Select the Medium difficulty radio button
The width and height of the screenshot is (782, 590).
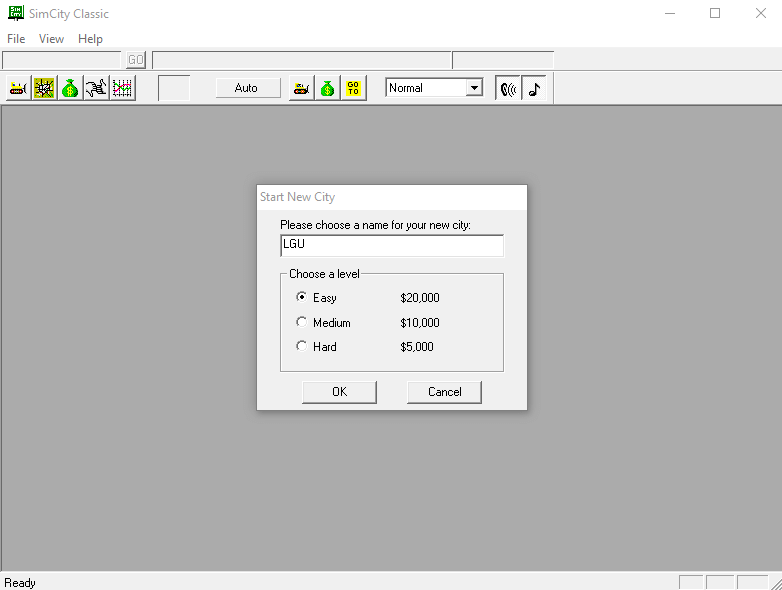pyautogui.click(x=301, y=322)
